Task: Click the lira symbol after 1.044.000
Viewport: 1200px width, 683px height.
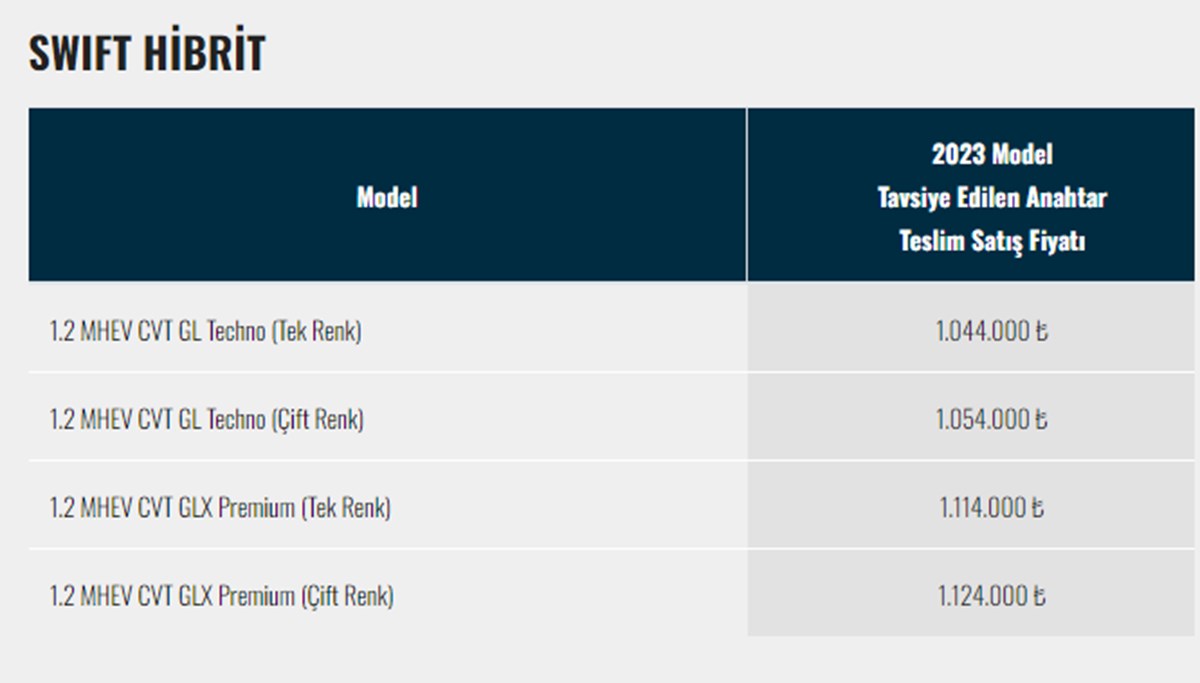Action: pyautogui.click(x=1040, y=331)
